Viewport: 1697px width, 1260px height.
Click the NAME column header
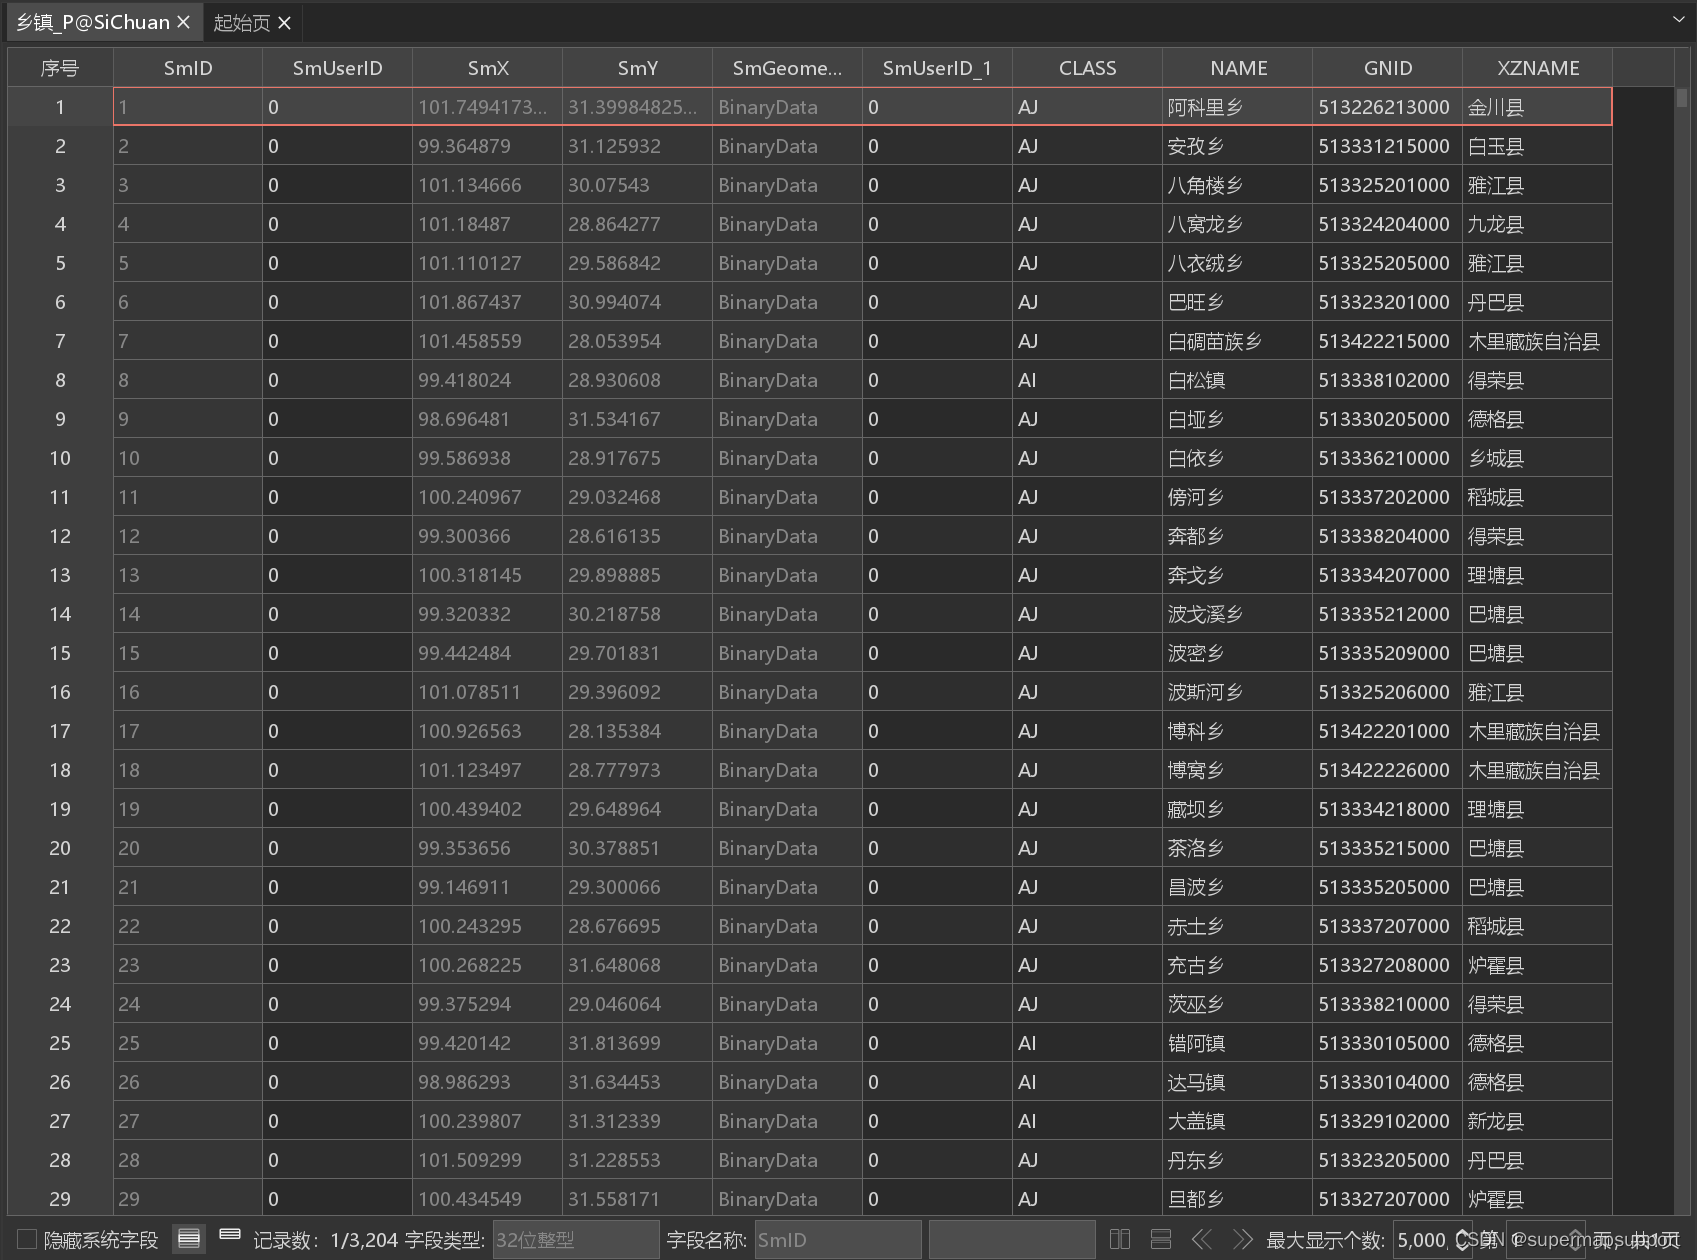click(x=1236, y=67)
